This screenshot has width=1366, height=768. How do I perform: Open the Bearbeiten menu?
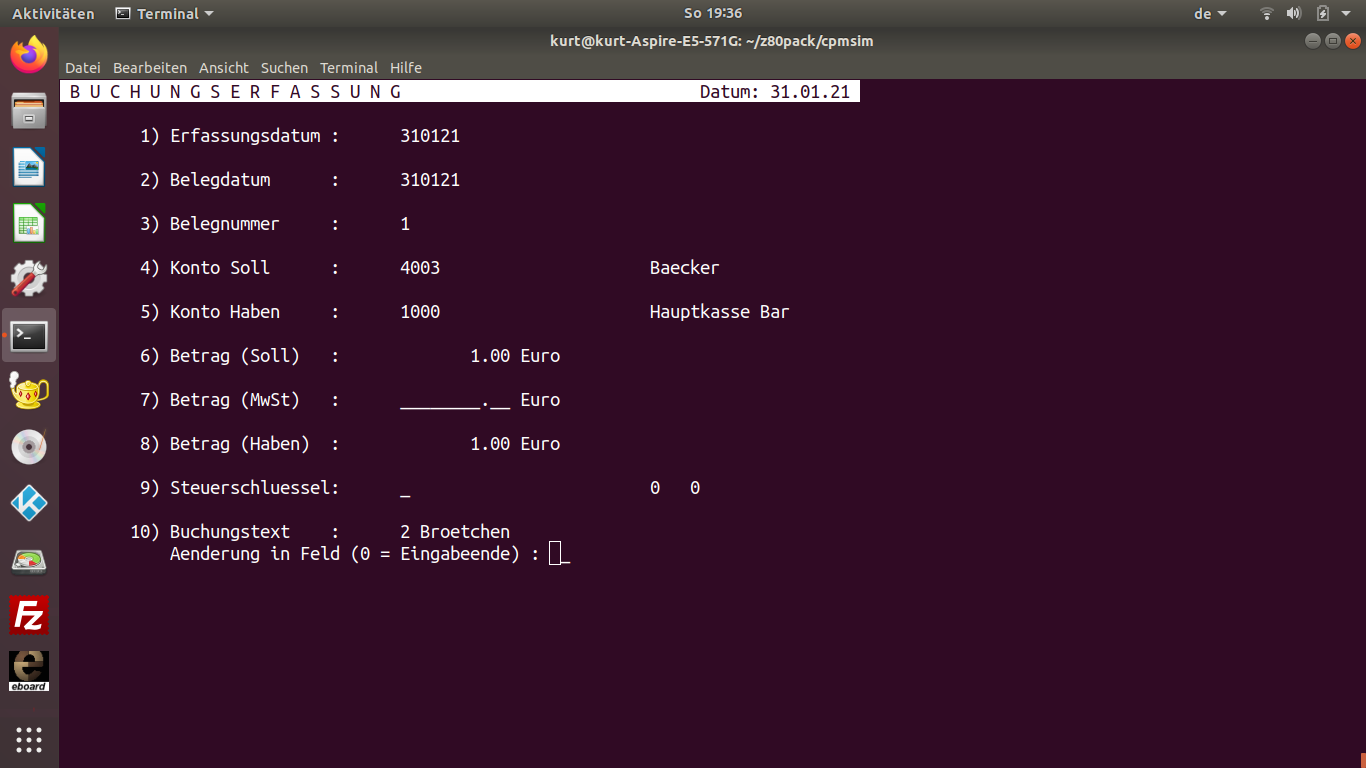150,68
